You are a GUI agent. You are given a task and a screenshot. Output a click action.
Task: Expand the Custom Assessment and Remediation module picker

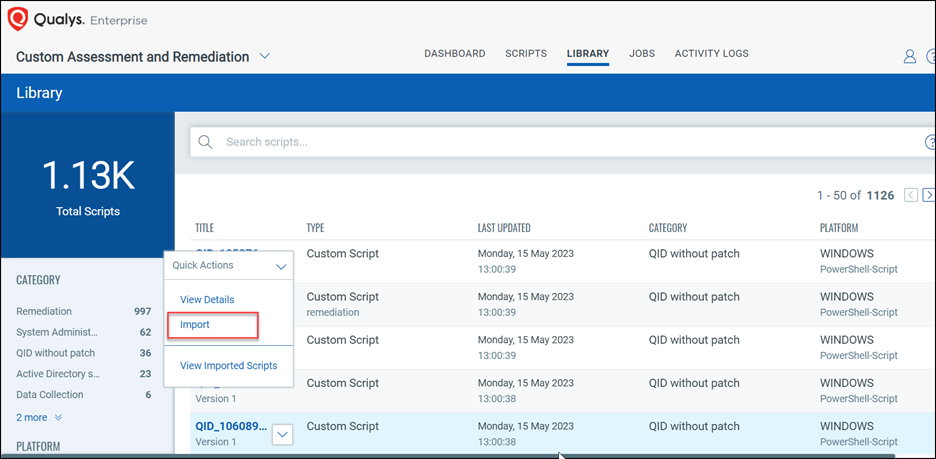click(264, 57)
